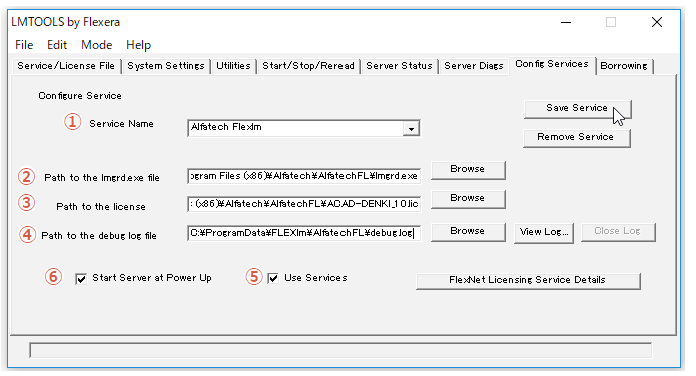Switch to Service/License File tab
Image resolution: width=696 pixels, height=376 pixels.
(66, 66)
